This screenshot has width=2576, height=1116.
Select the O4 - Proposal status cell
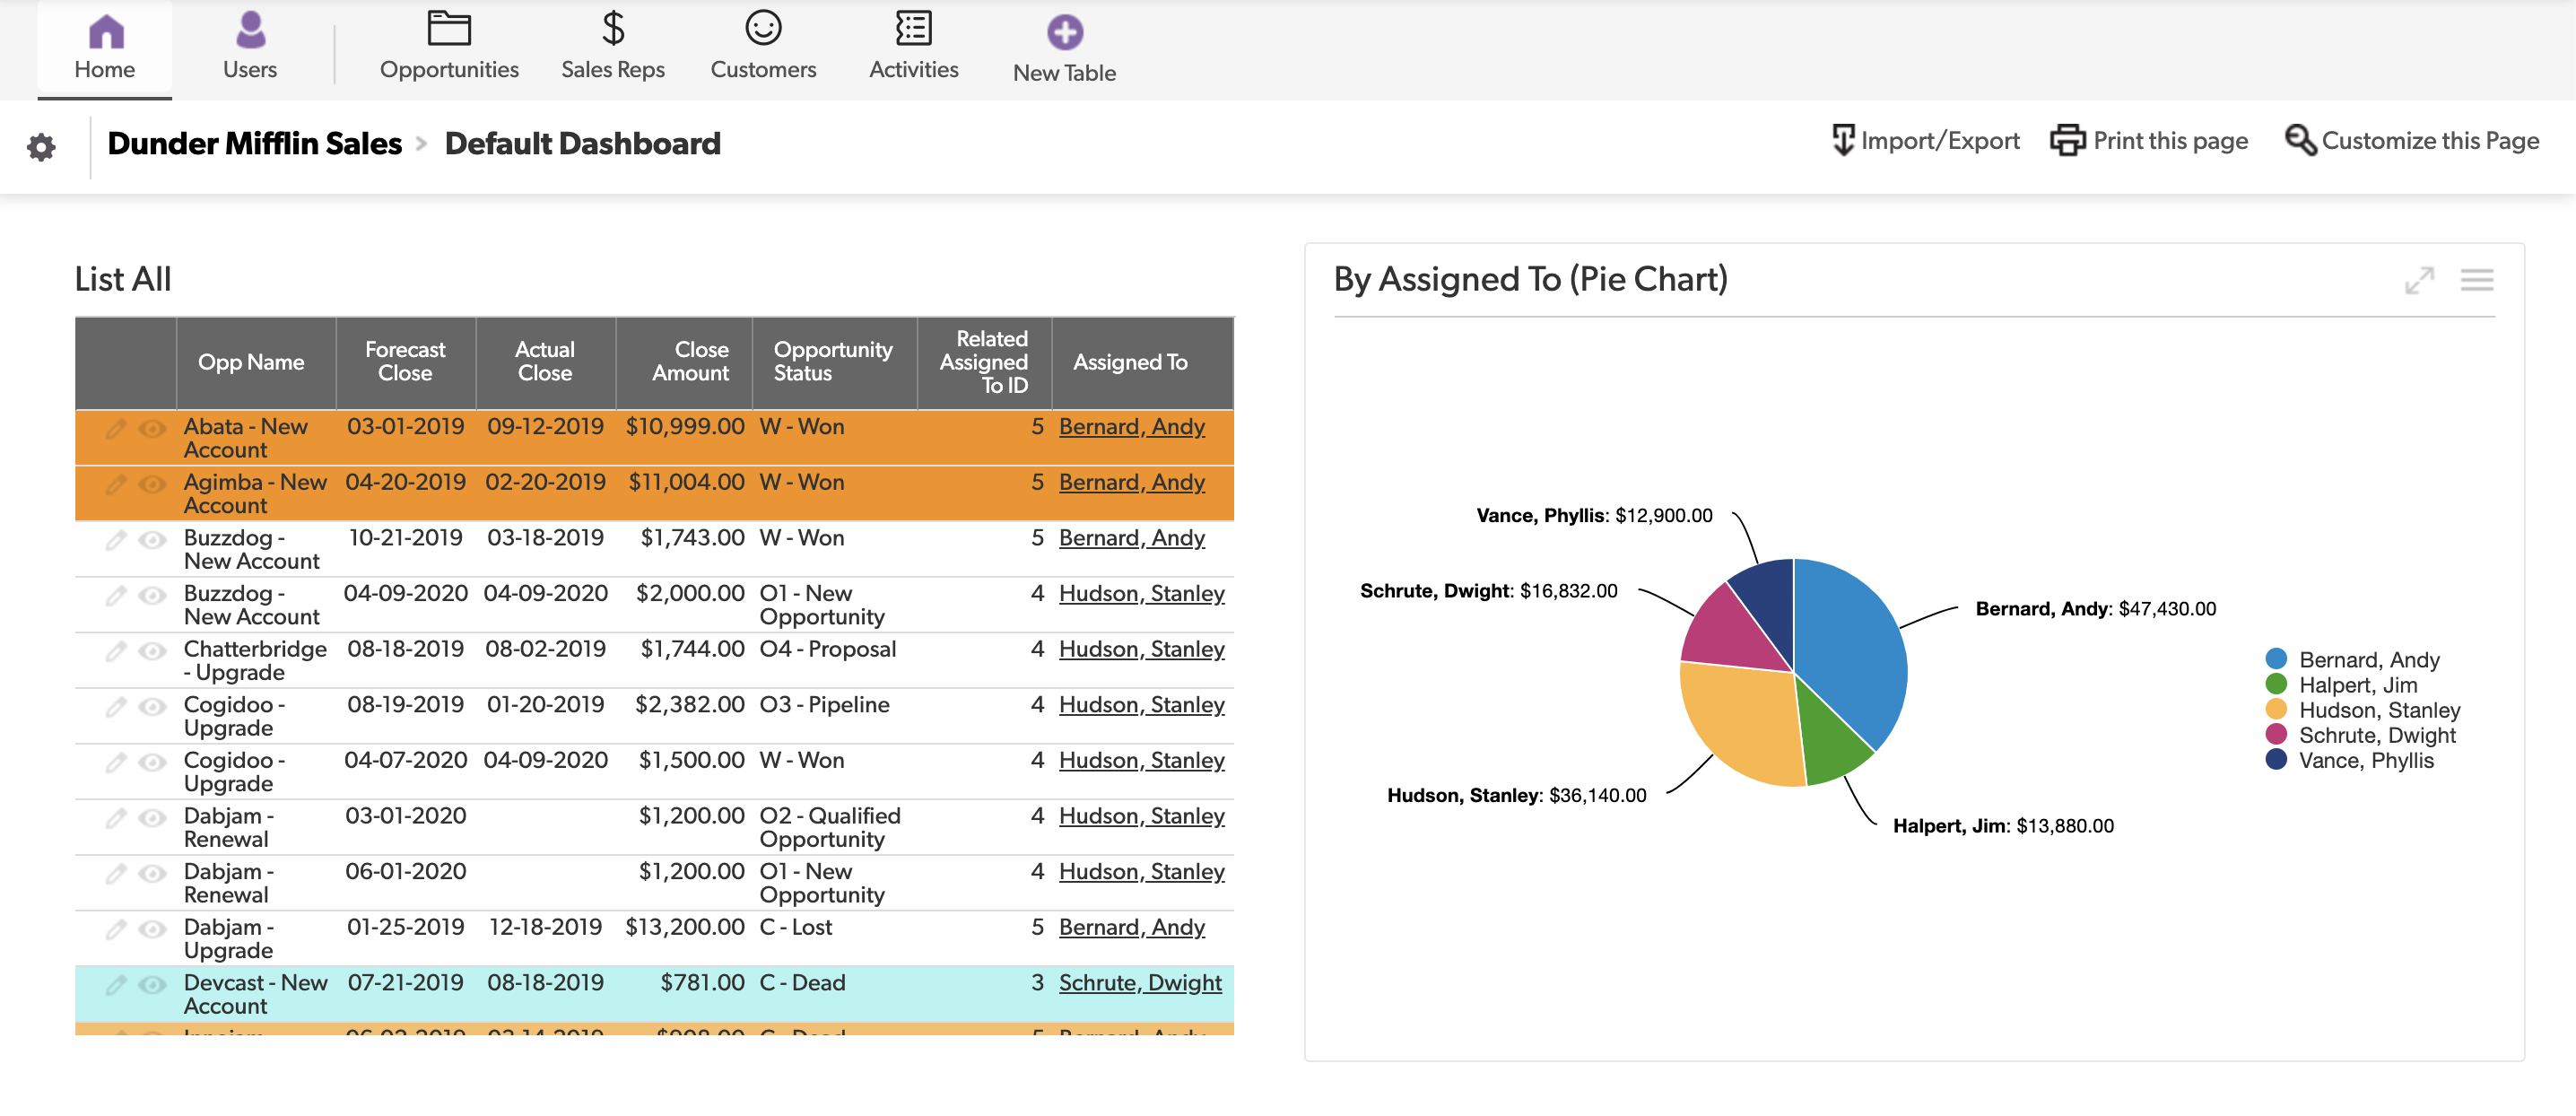(828, 649)
